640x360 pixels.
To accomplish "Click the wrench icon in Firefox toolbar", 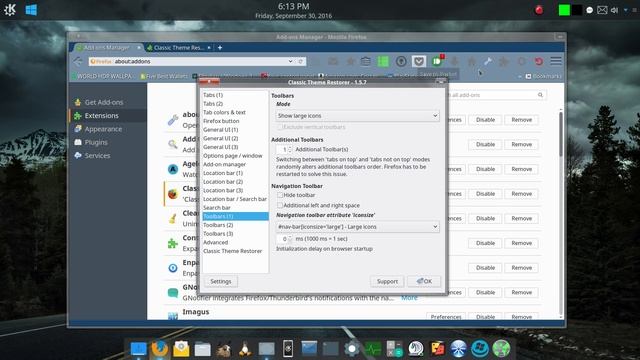I will [488, 61].
